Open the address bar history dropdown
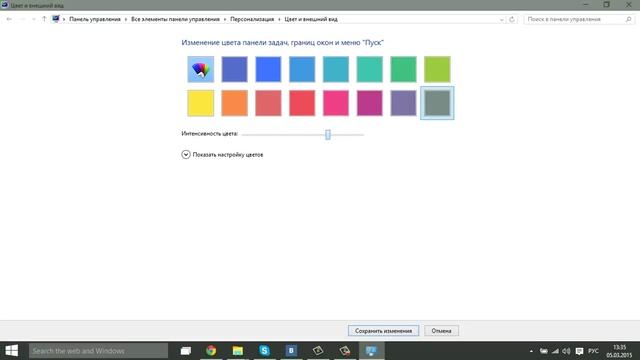Screen dimensions: 640x360 [x=501, y=20]
